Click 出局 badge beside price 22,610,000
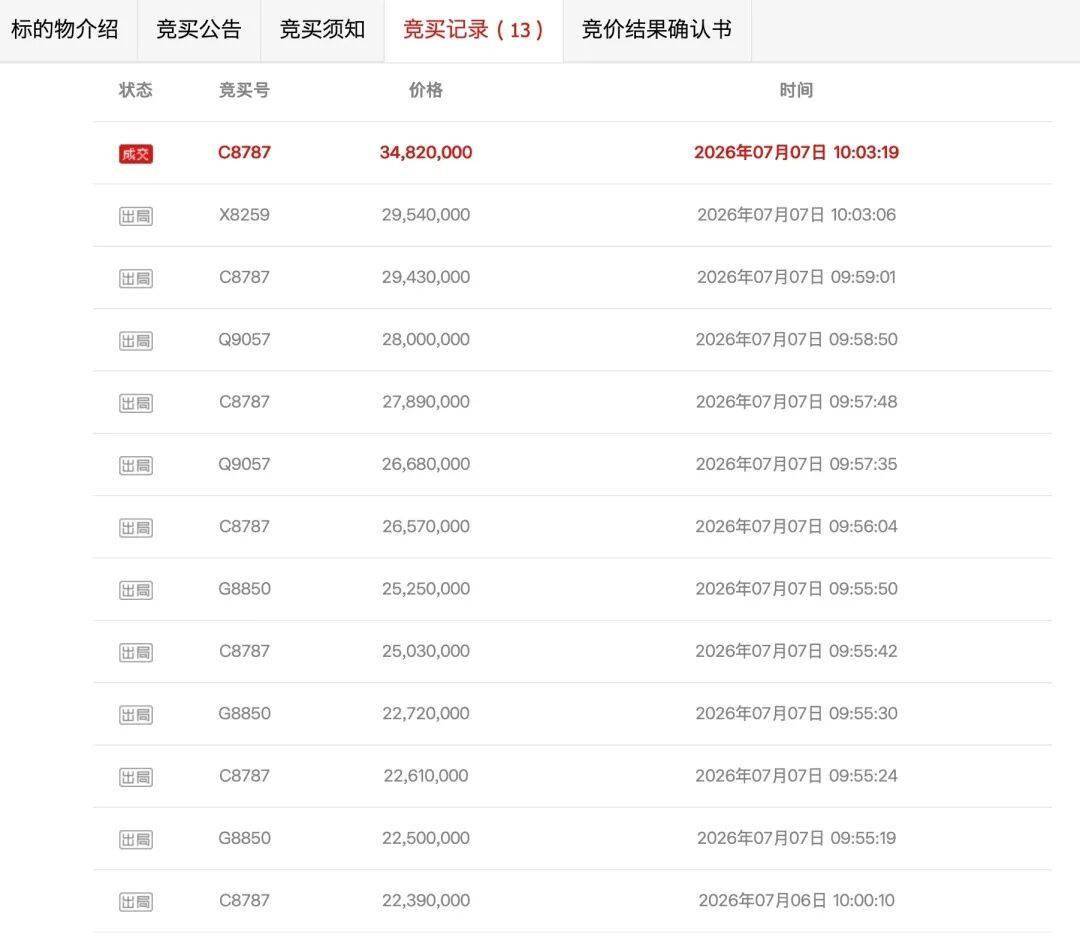This screenshot has width=1080, height=947. point(136,777)
